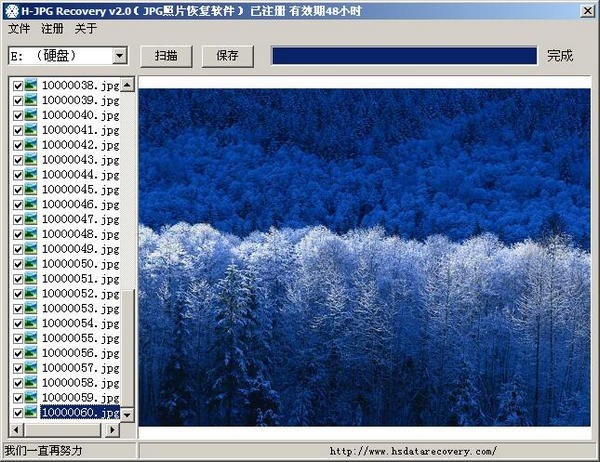Viewport: 600px width, 462px height.
Task: Toggle checkbox for 10000059.jpg
Action: pos(18,398)
